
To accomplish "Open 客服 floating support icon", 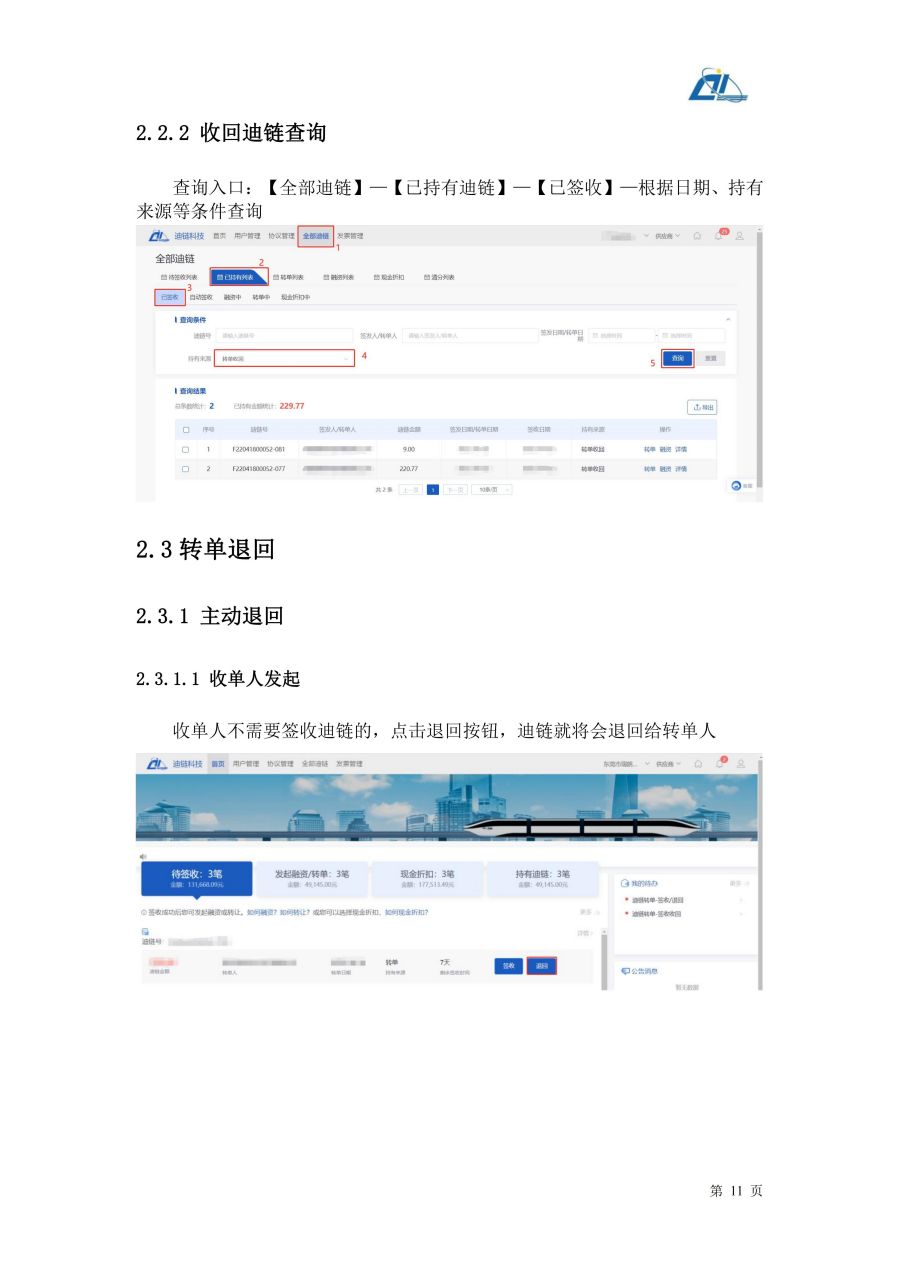I will (741, 485).
